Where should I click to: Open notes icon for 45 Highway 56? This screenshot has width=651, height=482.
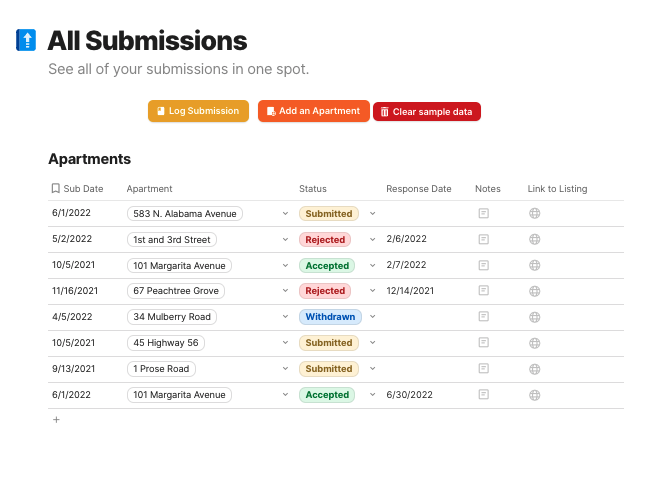pyautogui.click(x=484, y=343)
